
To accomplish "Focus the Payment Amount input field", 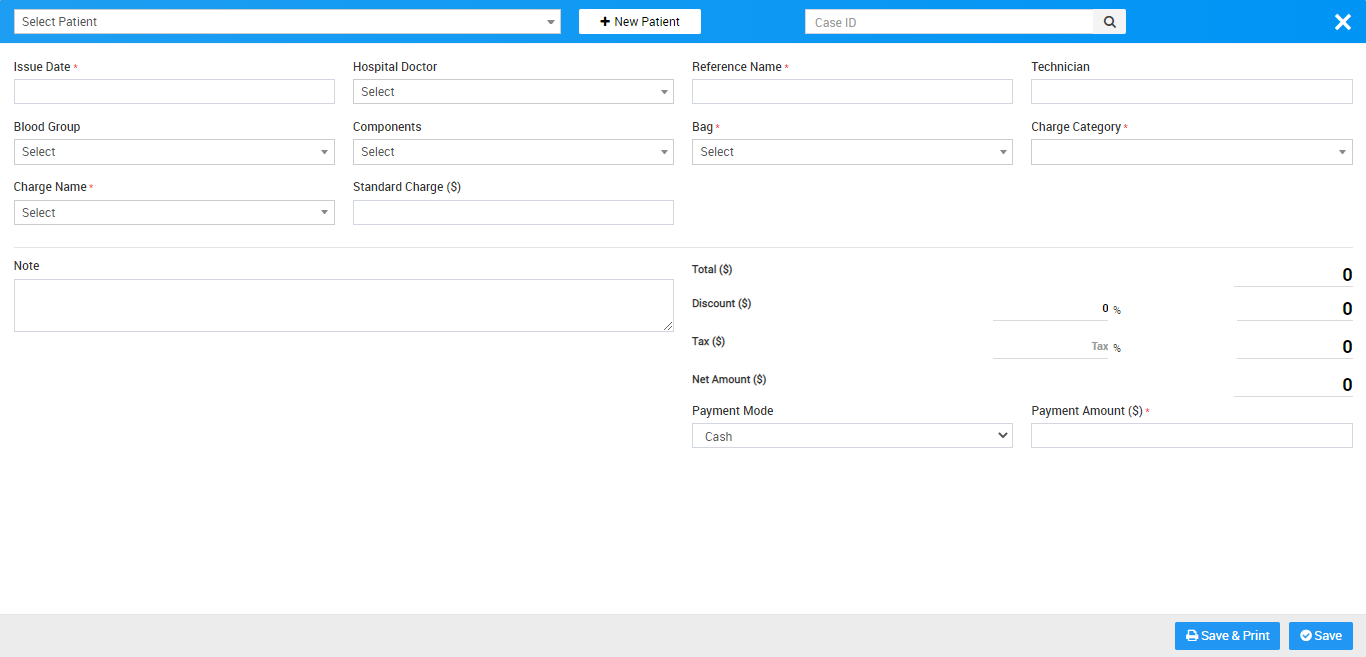I will tap(1191, 436).
